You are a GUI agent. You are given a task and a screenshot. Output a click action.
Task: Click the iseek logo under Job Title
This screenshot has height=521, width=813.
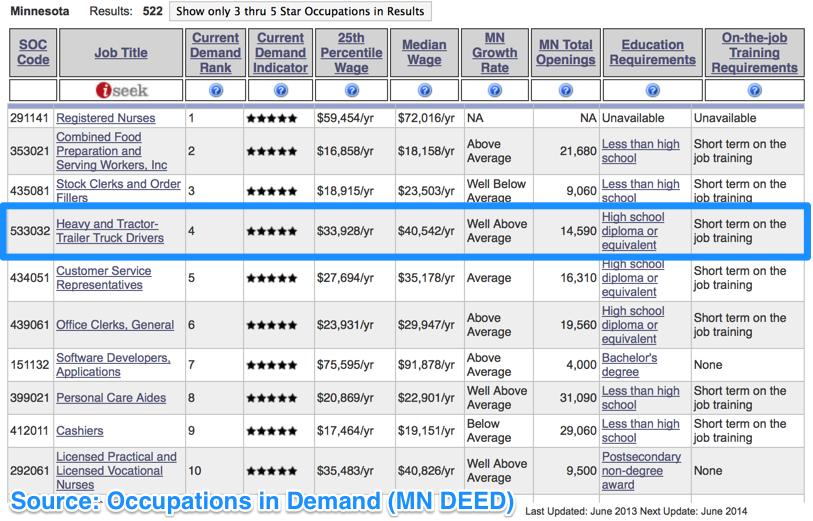pos(121,90)
